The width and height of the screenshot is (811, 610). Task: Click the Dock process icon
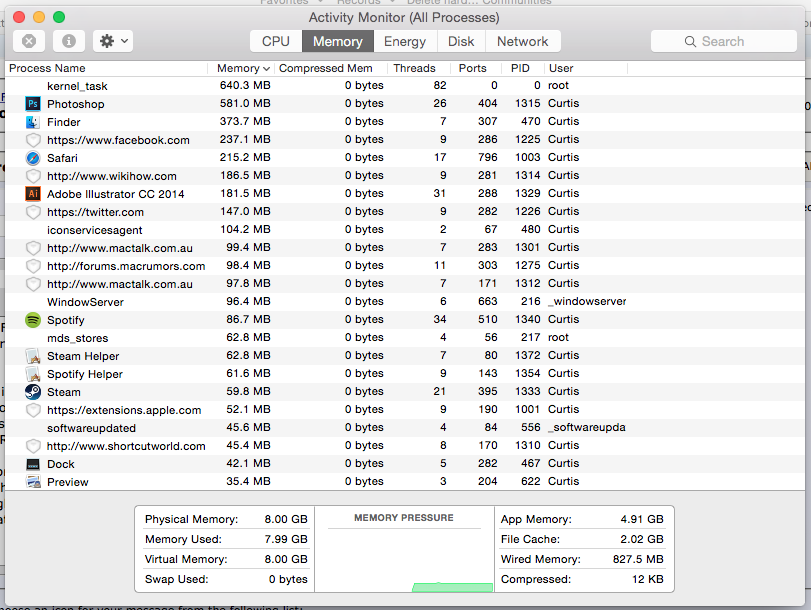(33, 464)
